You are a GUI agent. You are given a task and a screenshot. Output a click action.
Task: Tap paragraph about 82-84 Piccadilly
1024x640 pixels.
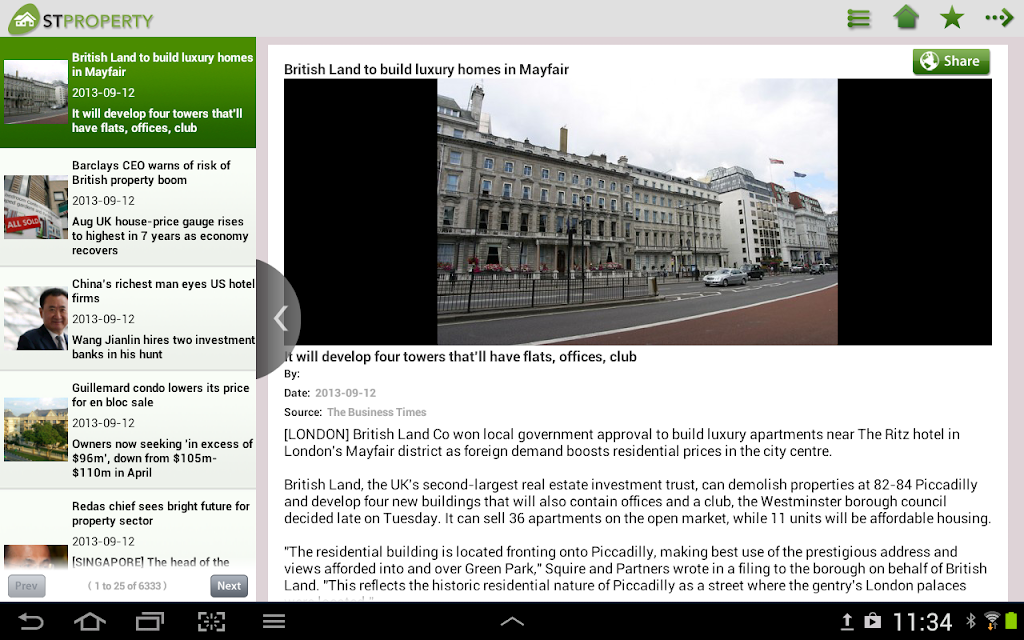click(637, 502)
